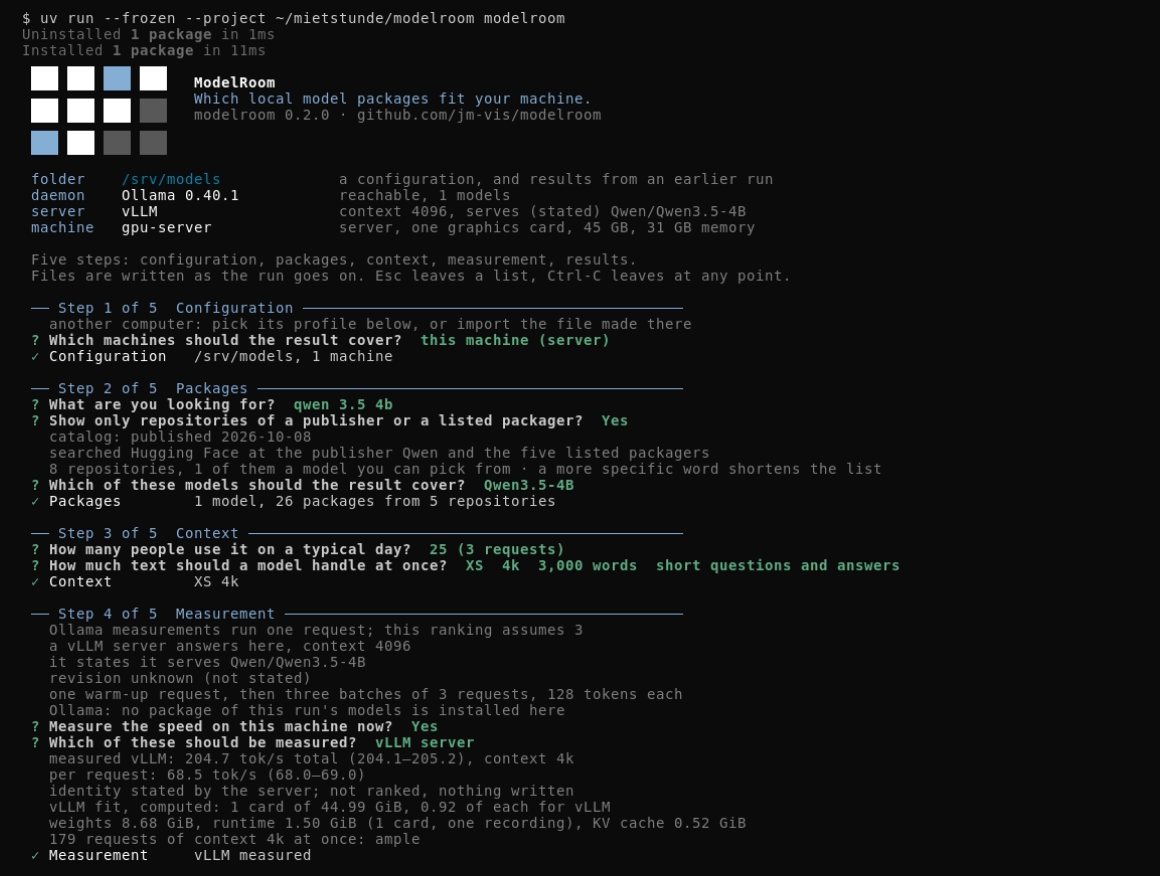Click the 'Step 3 of 5 Context' heading
The image size is (1160, 876).
(148, 533)
